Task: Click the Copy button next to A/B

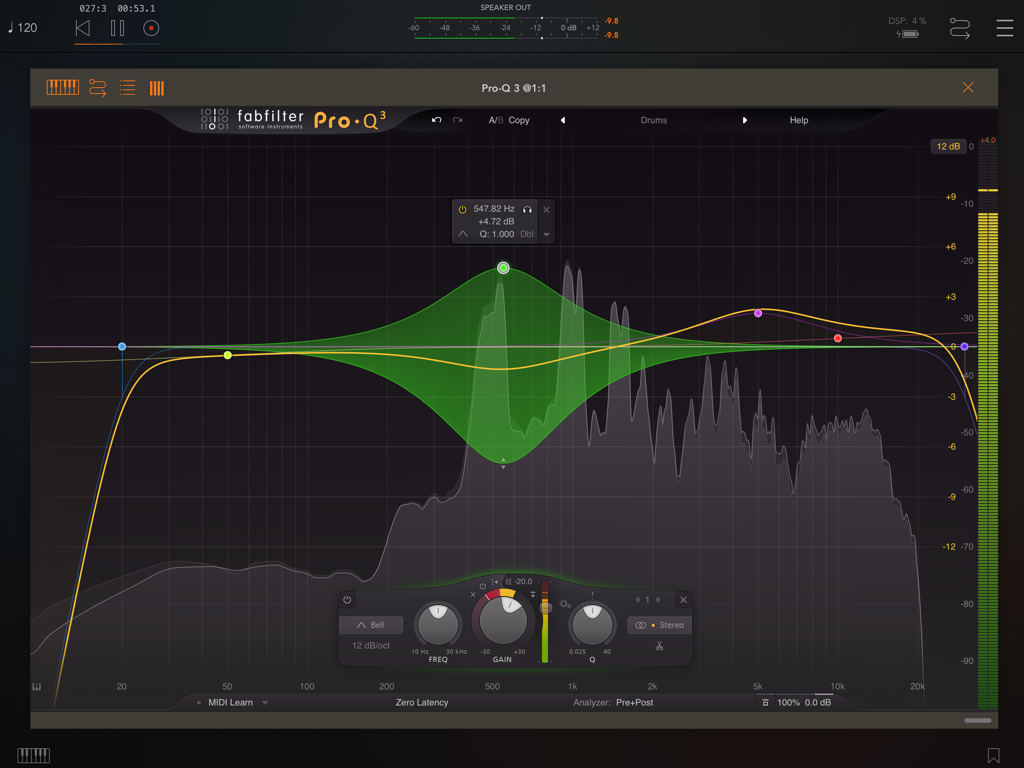Action: tap(520, 120)
